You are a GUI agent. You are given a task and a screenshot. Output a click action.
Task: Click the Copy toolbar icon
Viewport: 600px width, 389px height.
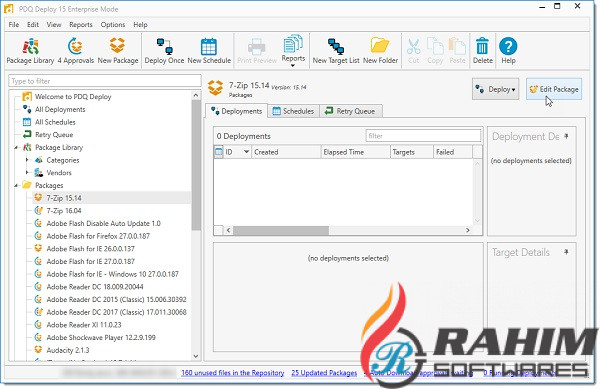(435, 51)
